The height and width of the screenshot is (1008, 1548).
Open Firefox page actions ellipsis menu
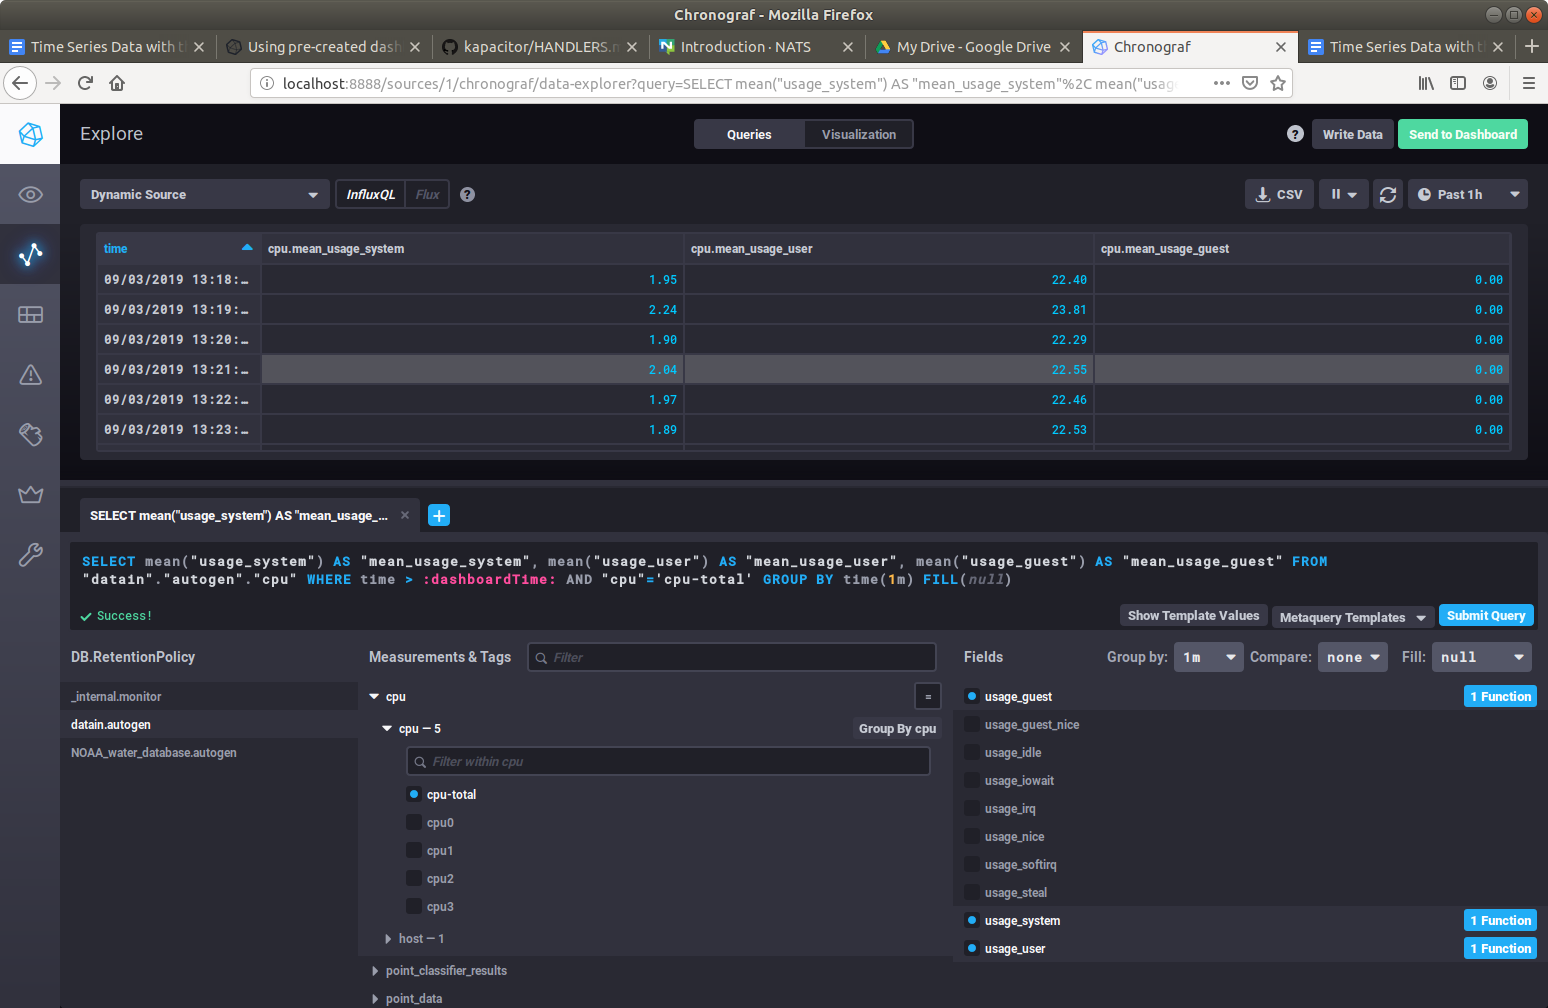[1222, 83]
